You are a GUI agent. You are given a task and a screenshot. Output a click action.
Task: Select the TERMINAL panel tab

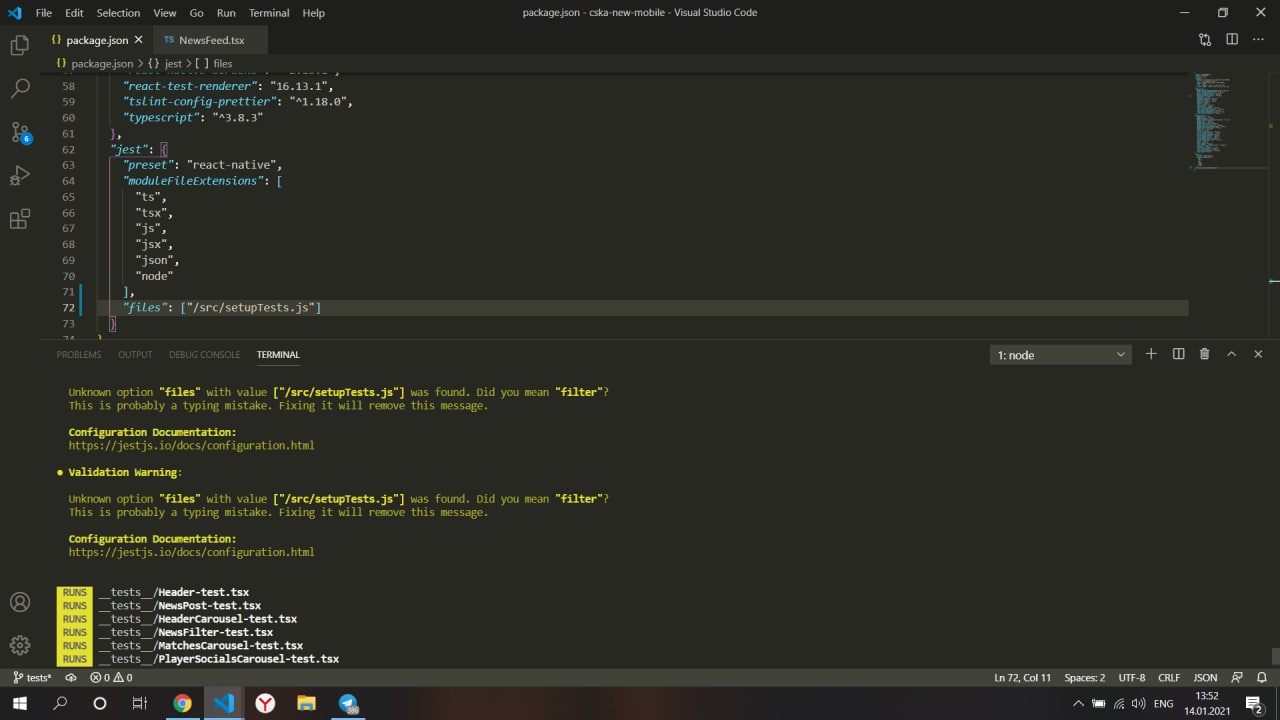(278, 354)
